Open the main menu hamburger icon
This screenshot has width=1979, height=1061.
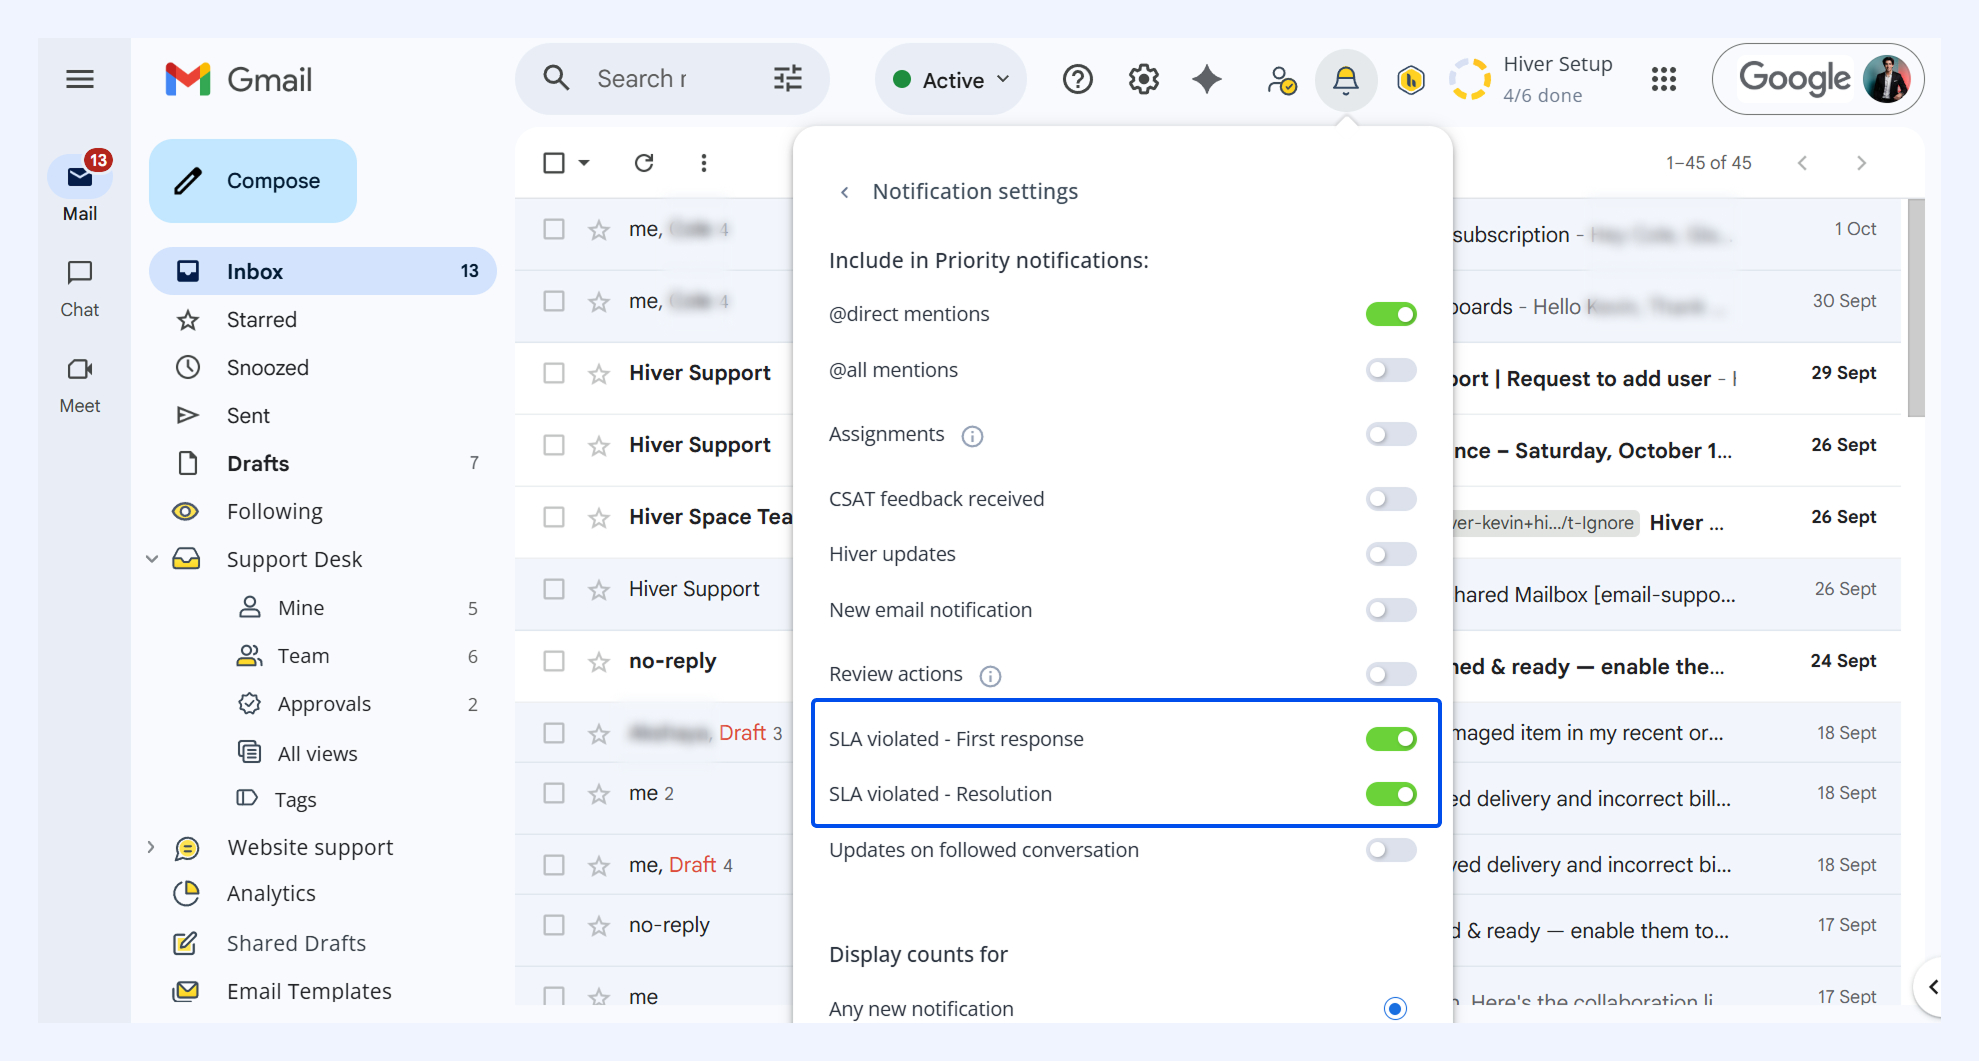(x=80, y=79)
